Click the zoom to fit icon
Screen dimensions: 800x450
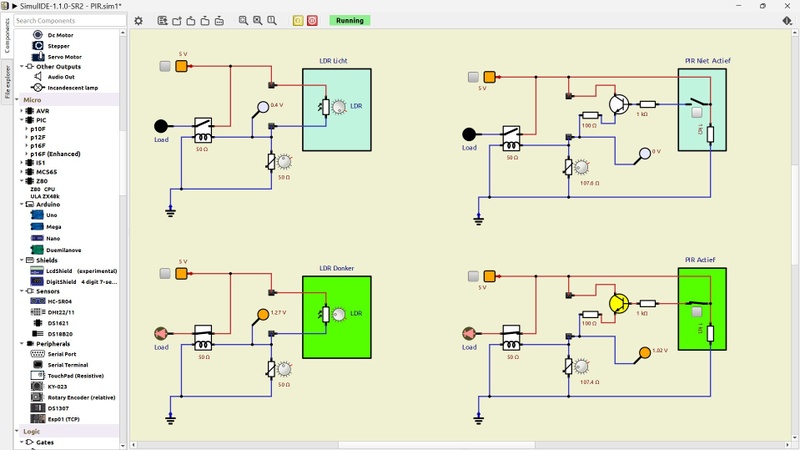pos(243,20)
